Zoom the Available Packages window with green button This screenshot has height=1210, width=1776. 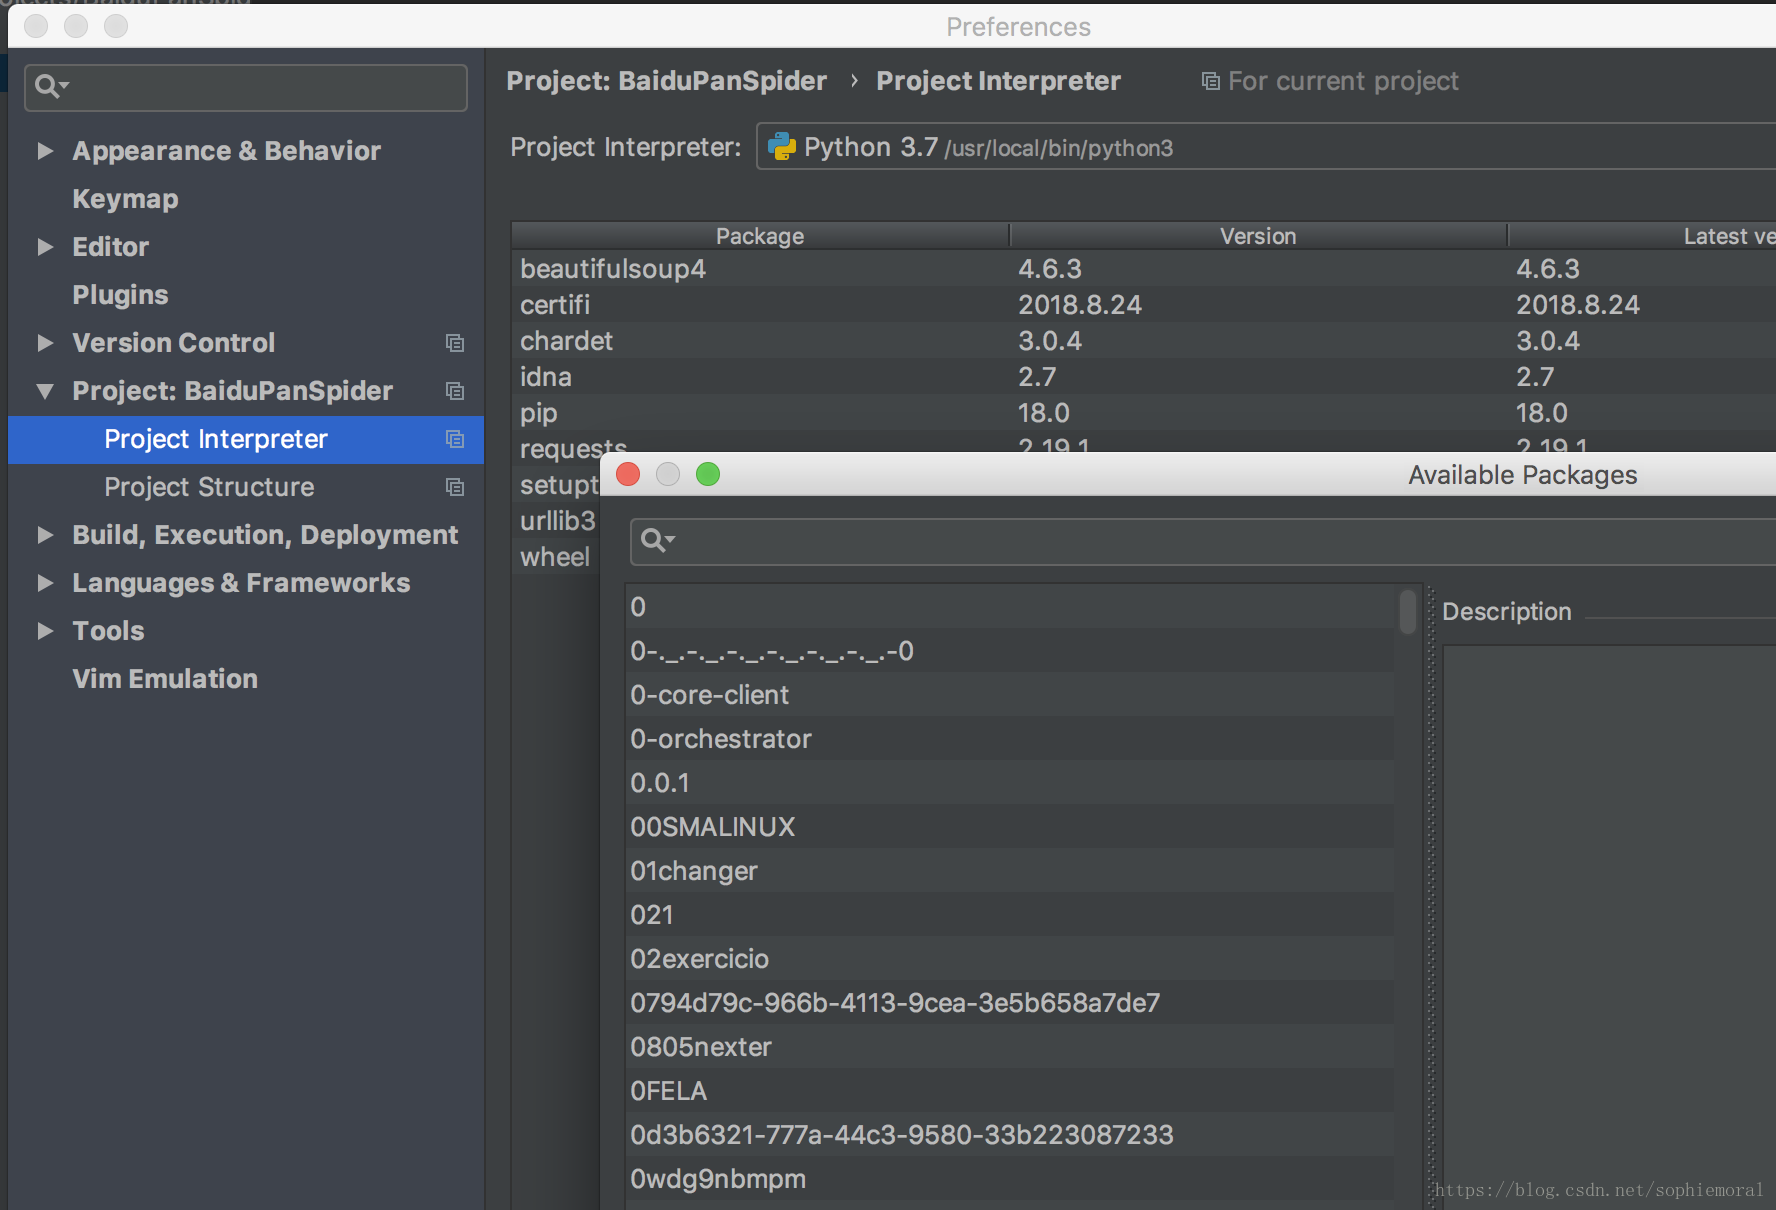click(x=708, y=474)
